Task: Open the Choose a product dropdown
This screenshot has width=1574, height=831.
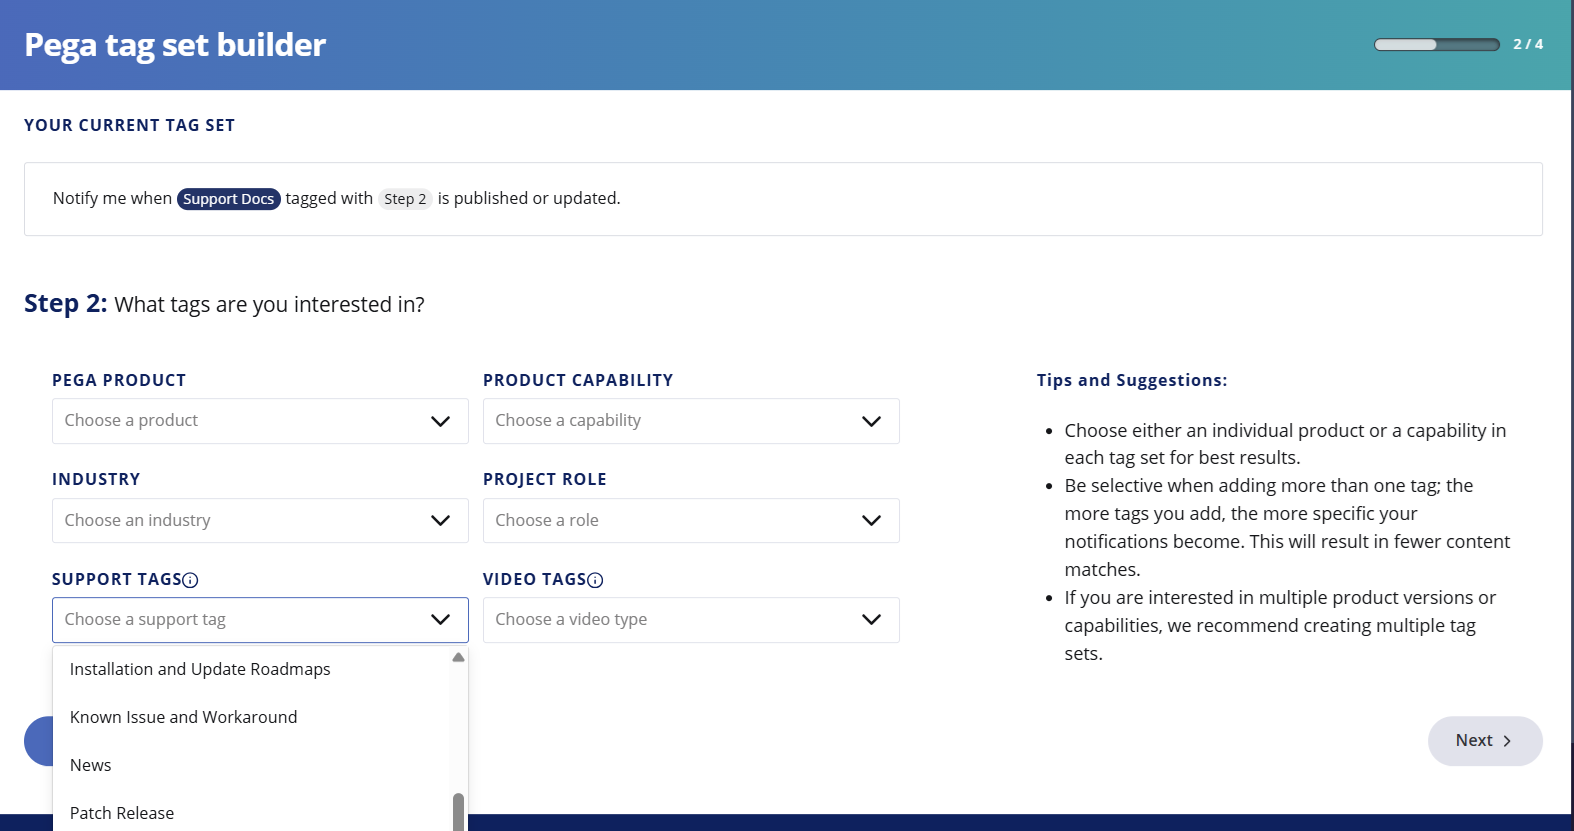Action: 260,421
